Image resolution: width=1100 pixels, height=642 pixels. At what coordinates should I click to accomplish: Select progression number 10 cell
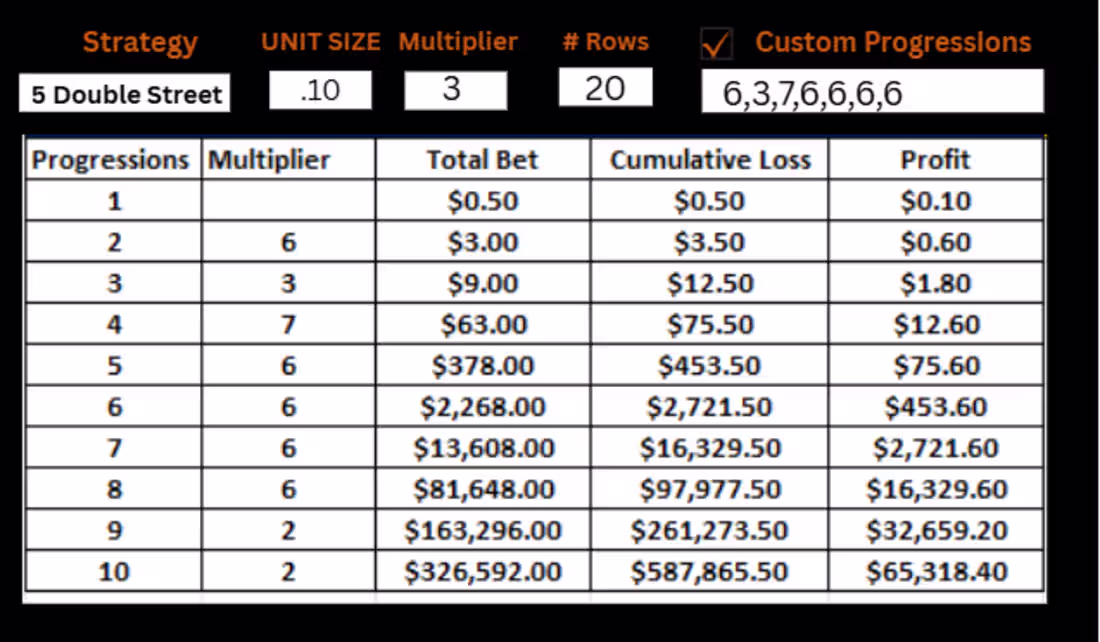click(114, 571)
